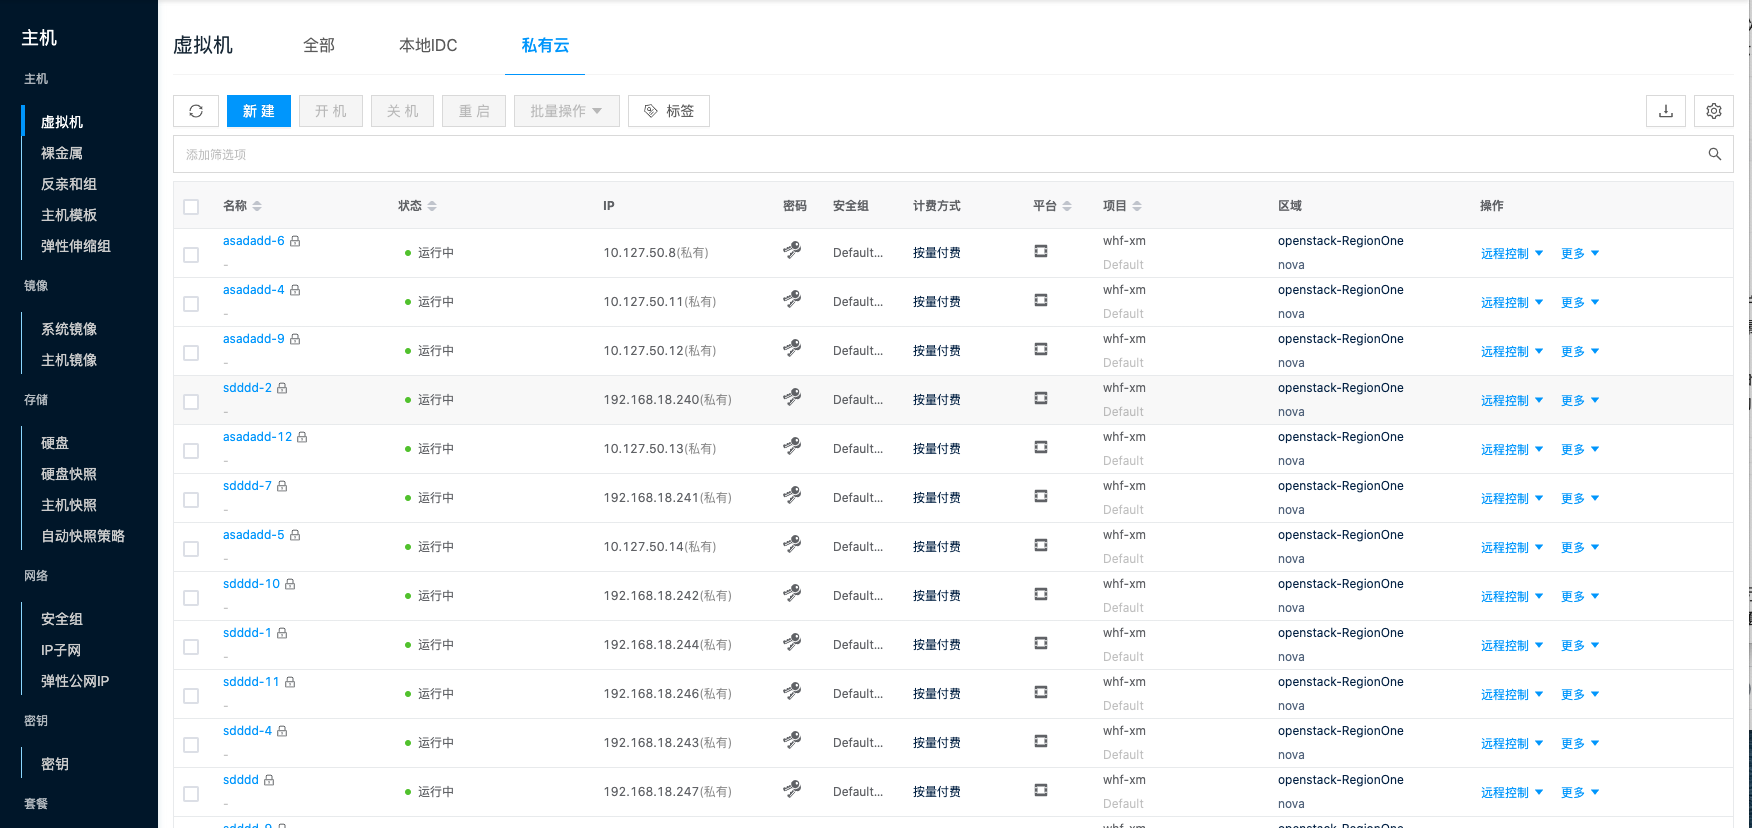The width and height of the screenshot is (1752, 828).
Task: Open 自动快照策略 in the sidebar
Action: 83,536
